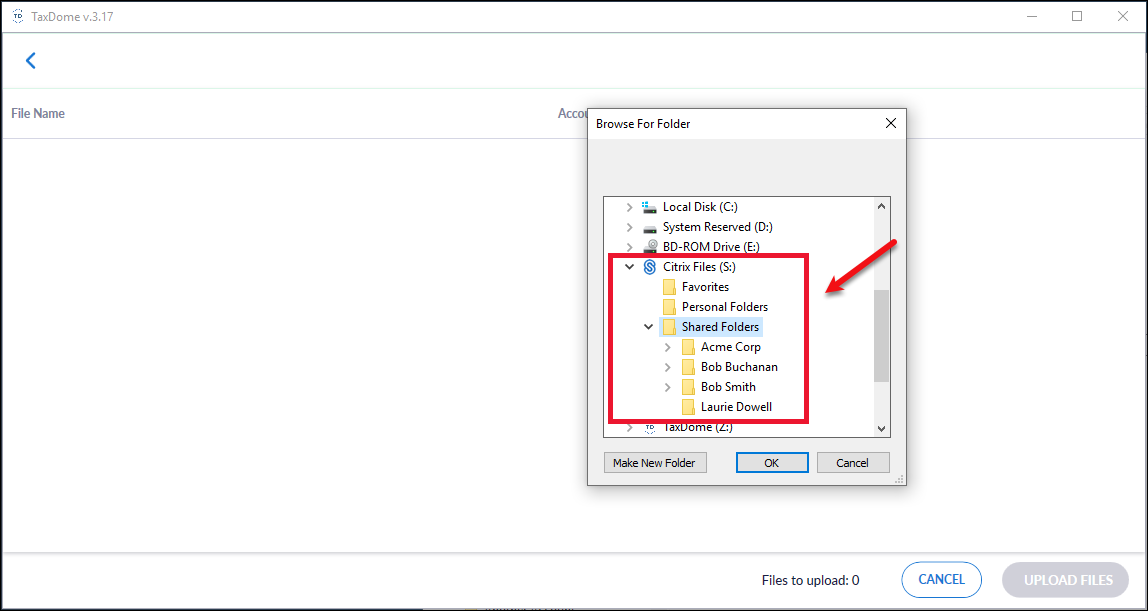Collapse the Citrix Files (S:) tree node
Viewport: 1148px width, 611px height.
pyautogui.click(x=629, y=267)
